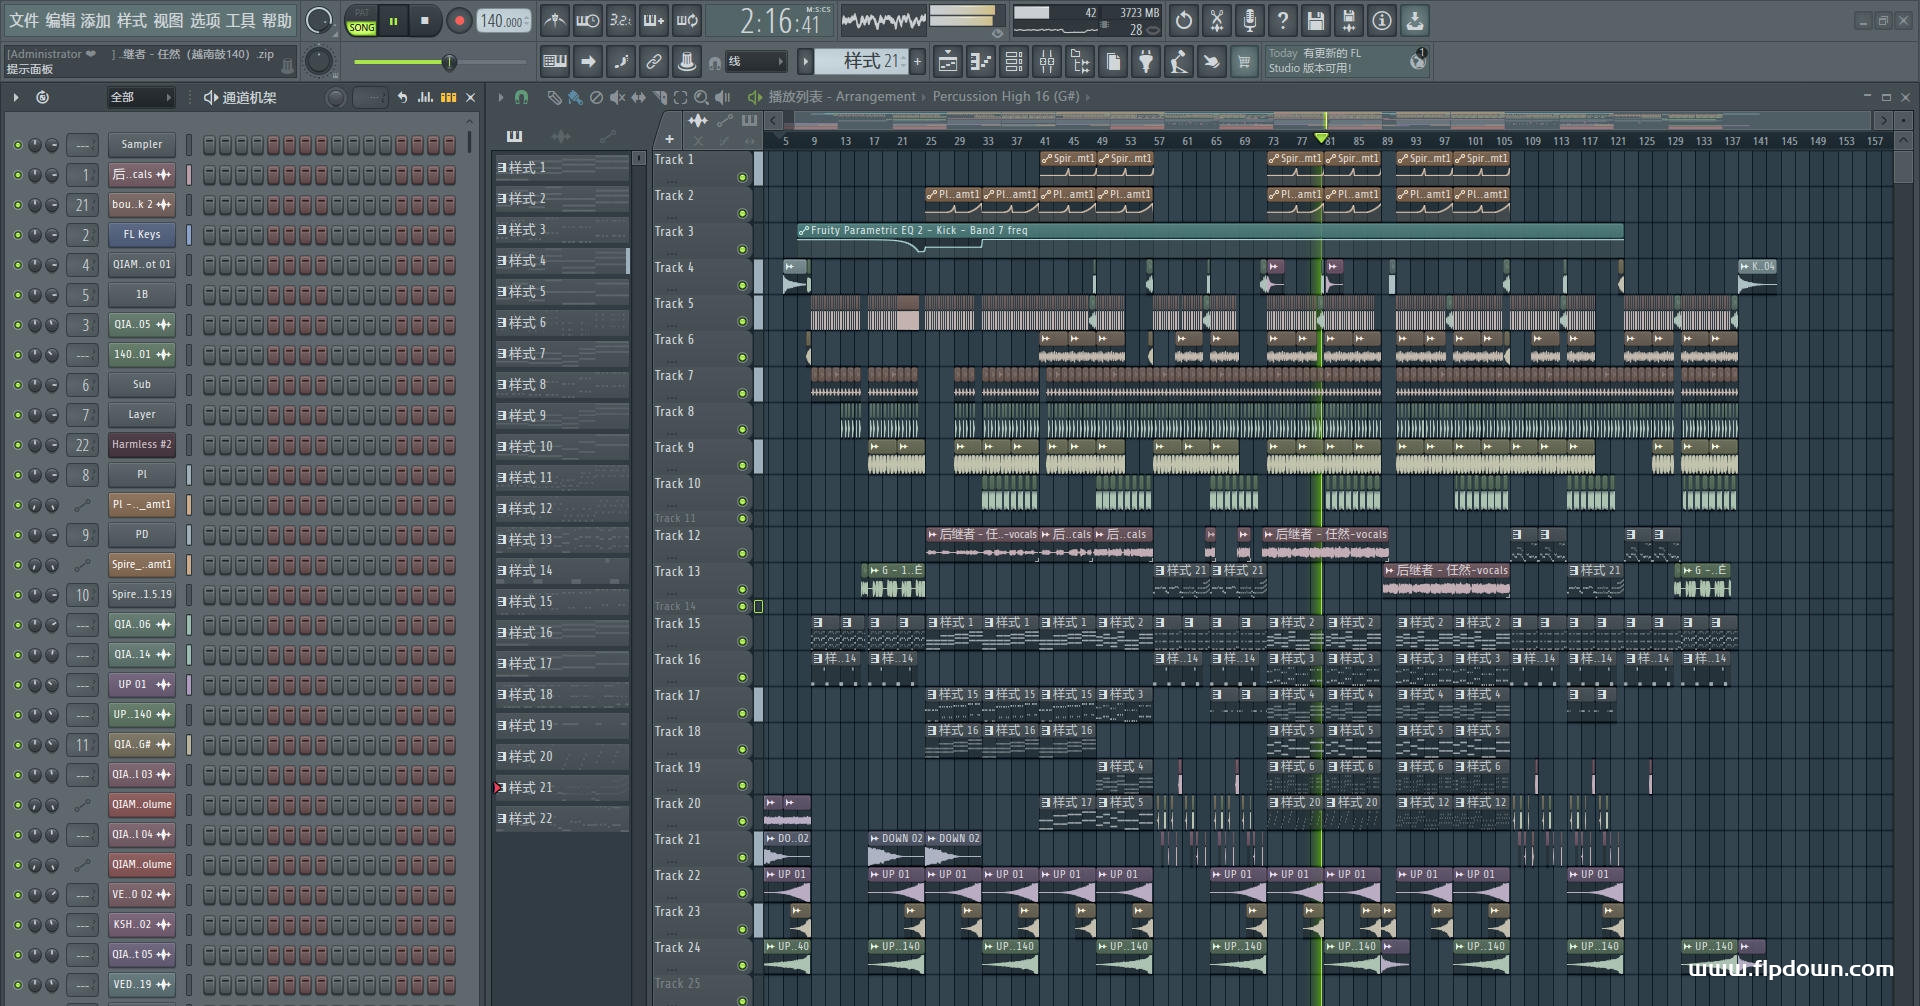The width and height of the screenshot is (1920, 1006).
Task: Expand the pattern selector arrow beside 样式 21
Action: (x=805, y=62)
